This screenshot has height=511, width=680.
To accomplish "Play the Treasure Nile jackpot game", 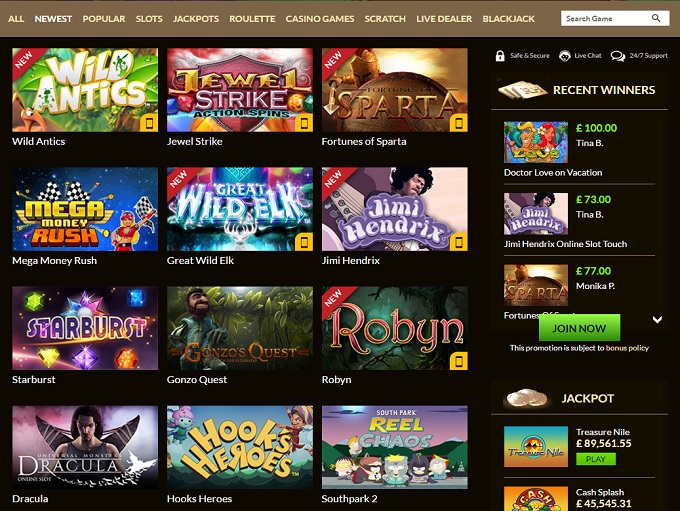I will (x=595, y=459).
